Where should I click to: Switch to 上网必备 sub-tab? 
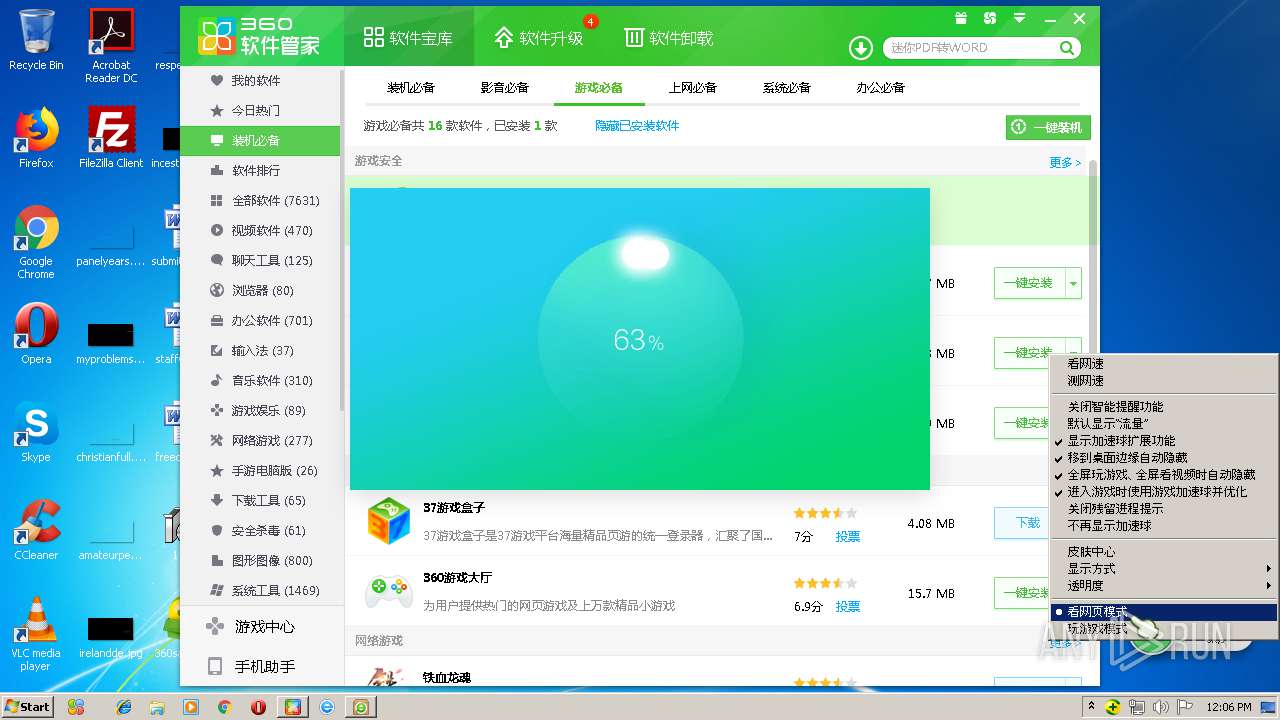(693, 88)
